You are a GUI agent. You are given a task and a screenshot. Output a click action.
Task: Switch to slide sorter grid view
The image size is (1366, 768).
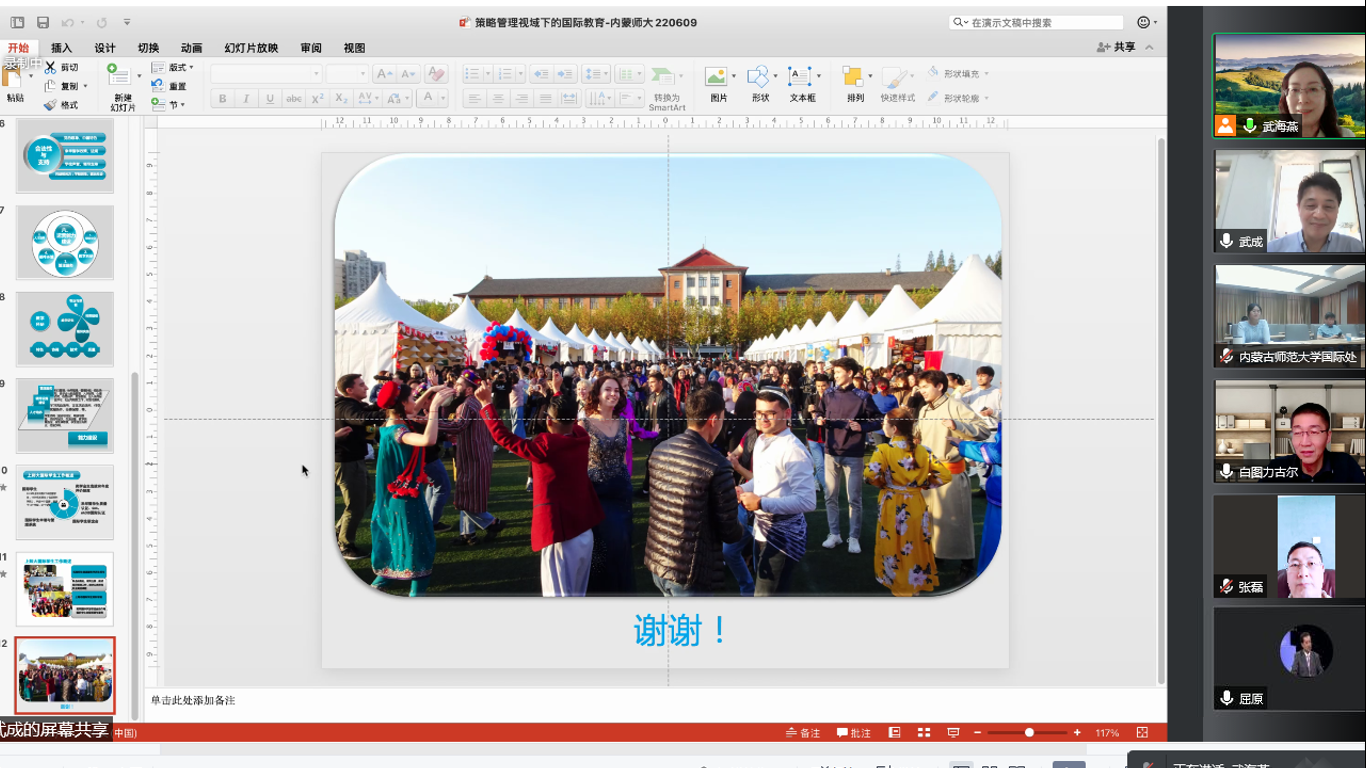[924, 733]
